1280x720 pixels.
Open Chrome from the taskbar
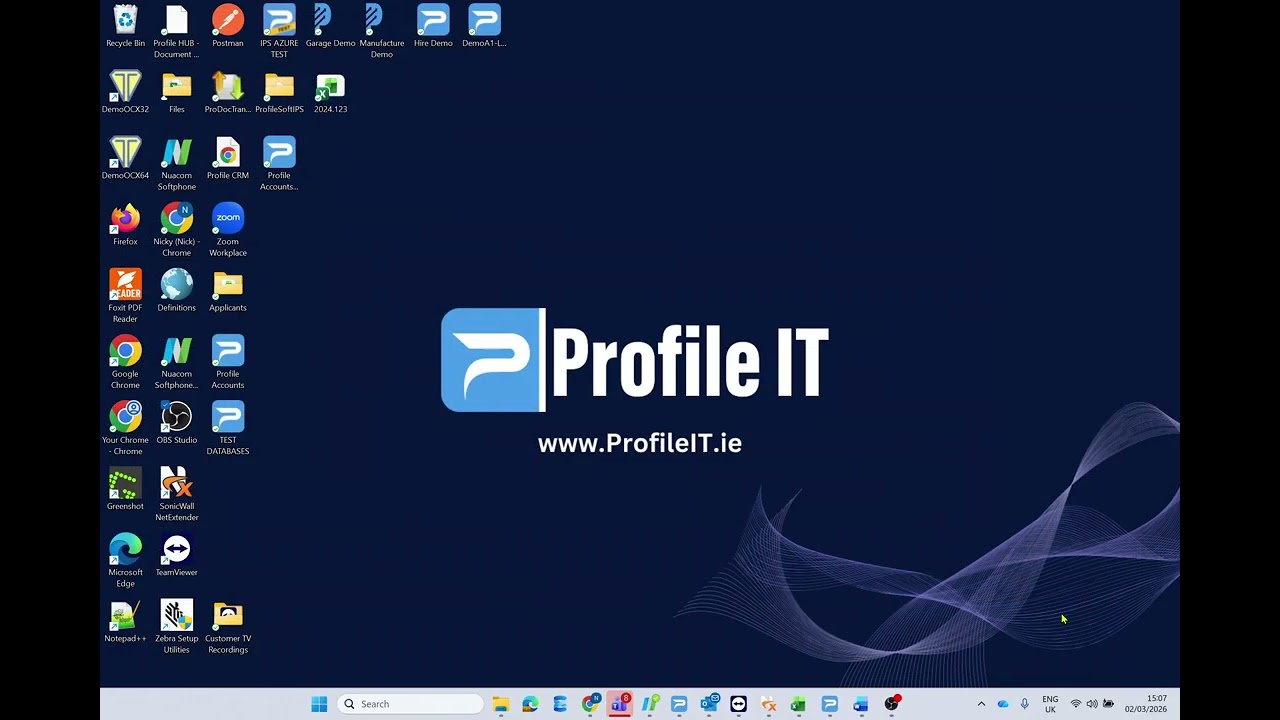[x=590, y=704]
